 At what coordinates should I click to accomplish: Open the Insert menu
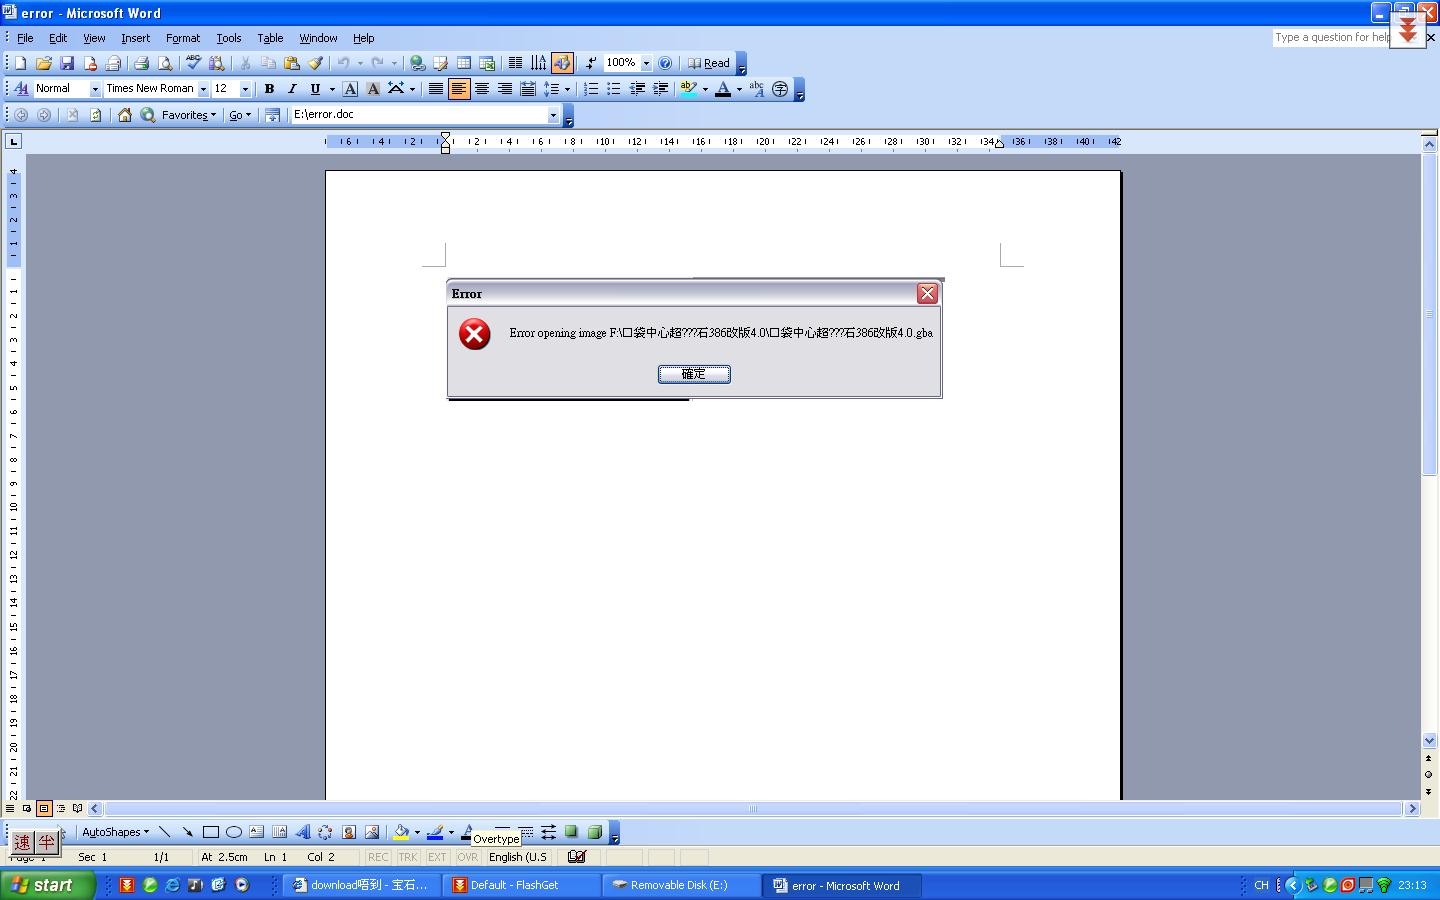coord(135,38)
